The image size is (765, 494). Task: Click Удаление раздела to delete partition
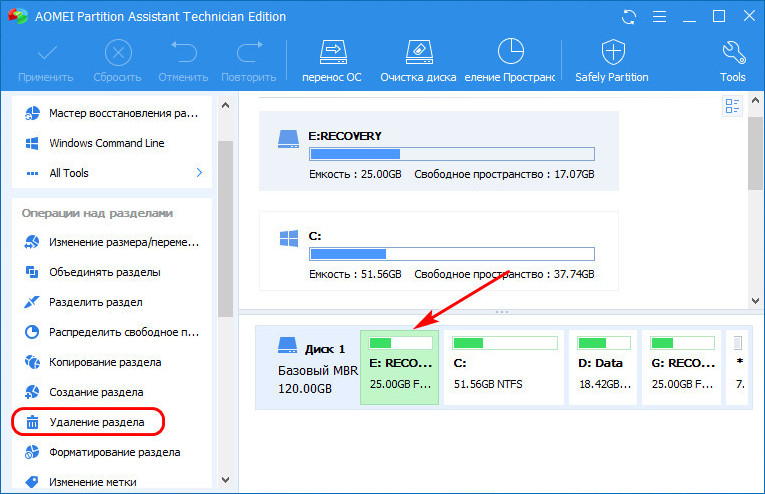pos(88,422)
